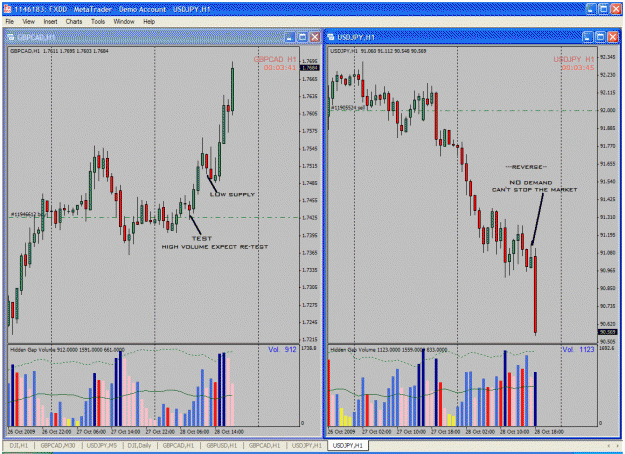Viewport: 625px width, 454px height.
Task: Click the 'NO DEMAND' annotation text
Action: coord(531,183)
